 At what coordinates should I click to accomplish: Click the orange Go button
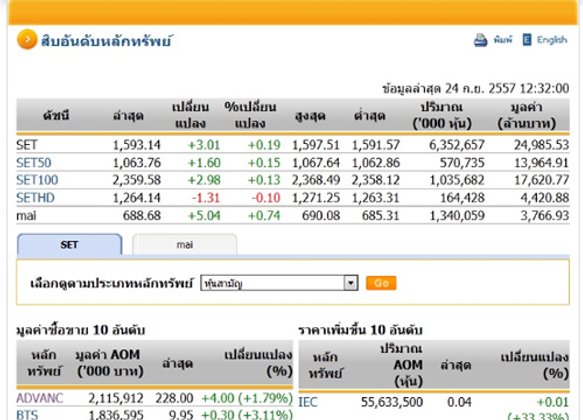[x=381, y=283]
